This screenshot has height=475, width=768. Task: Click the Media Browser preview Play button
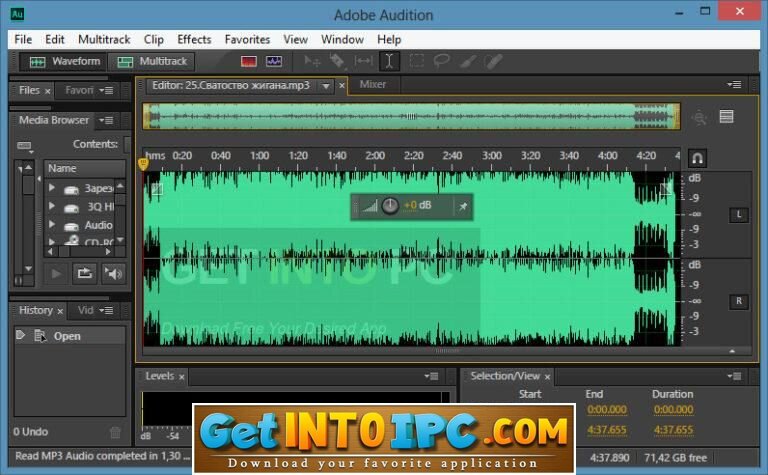tap(56, 273)
